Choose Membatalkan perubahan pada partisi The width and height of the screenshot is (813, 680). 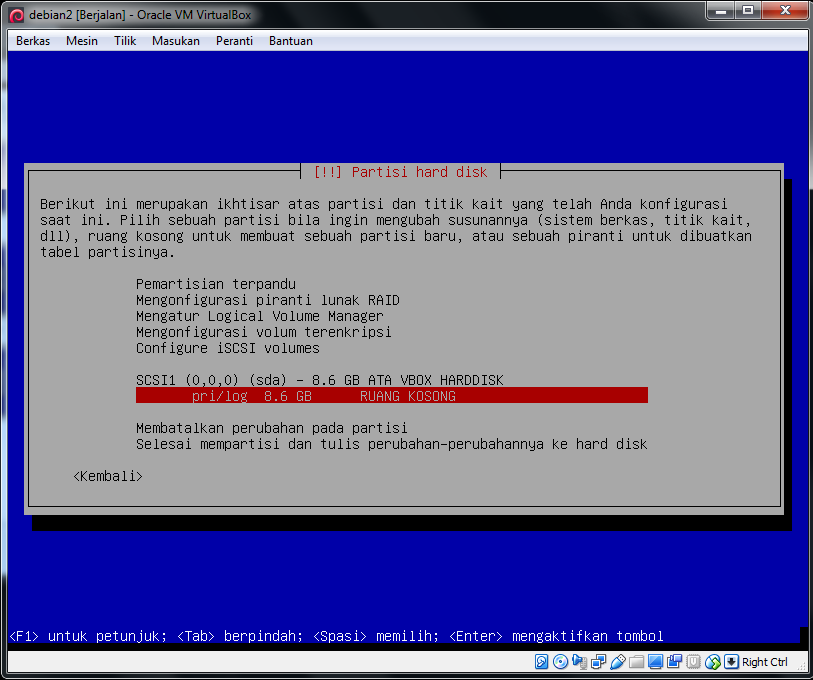(272, 428)
